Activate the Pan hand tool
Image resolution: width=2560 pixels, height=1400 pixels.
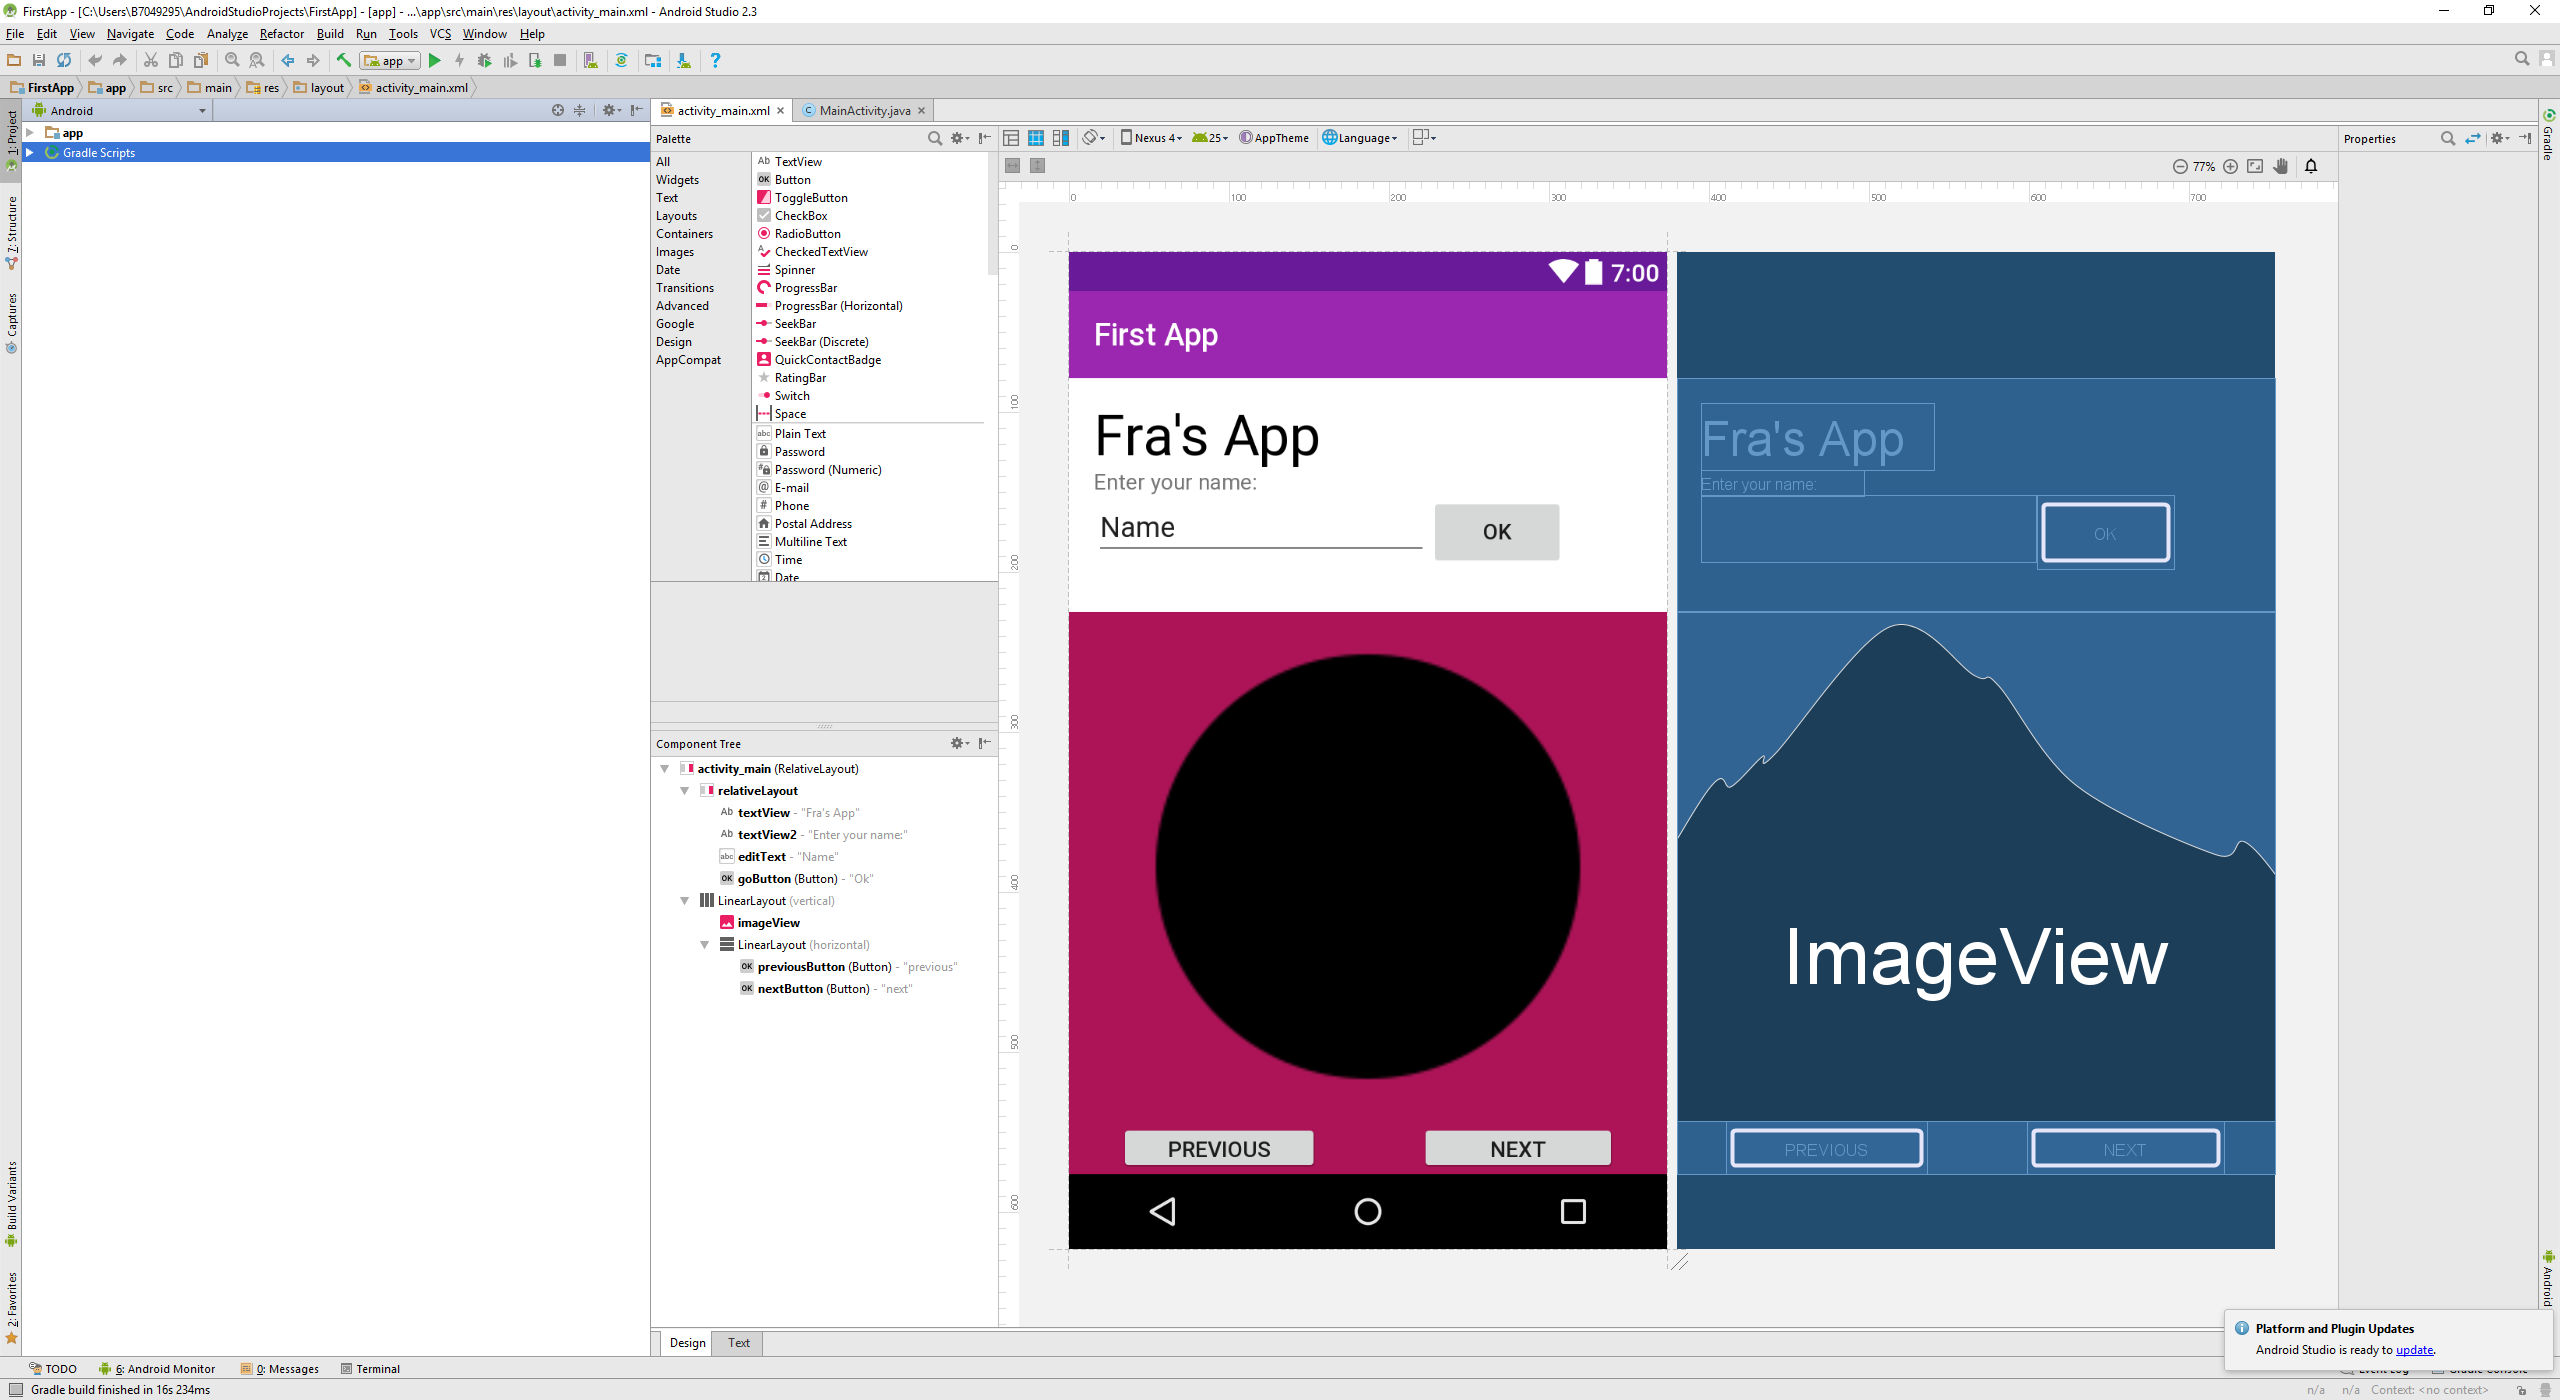[2281, 167]
